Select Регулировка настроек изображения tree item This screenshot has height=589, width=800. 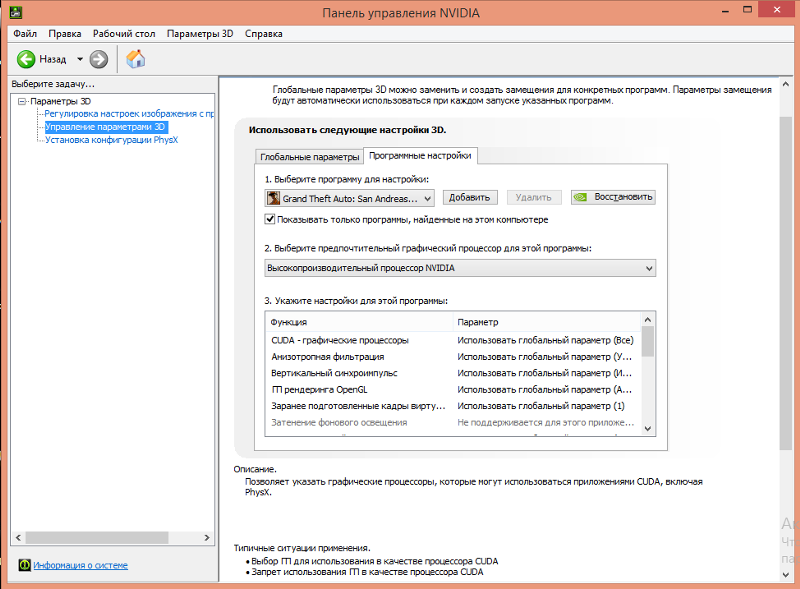click(x=129, y=114)
